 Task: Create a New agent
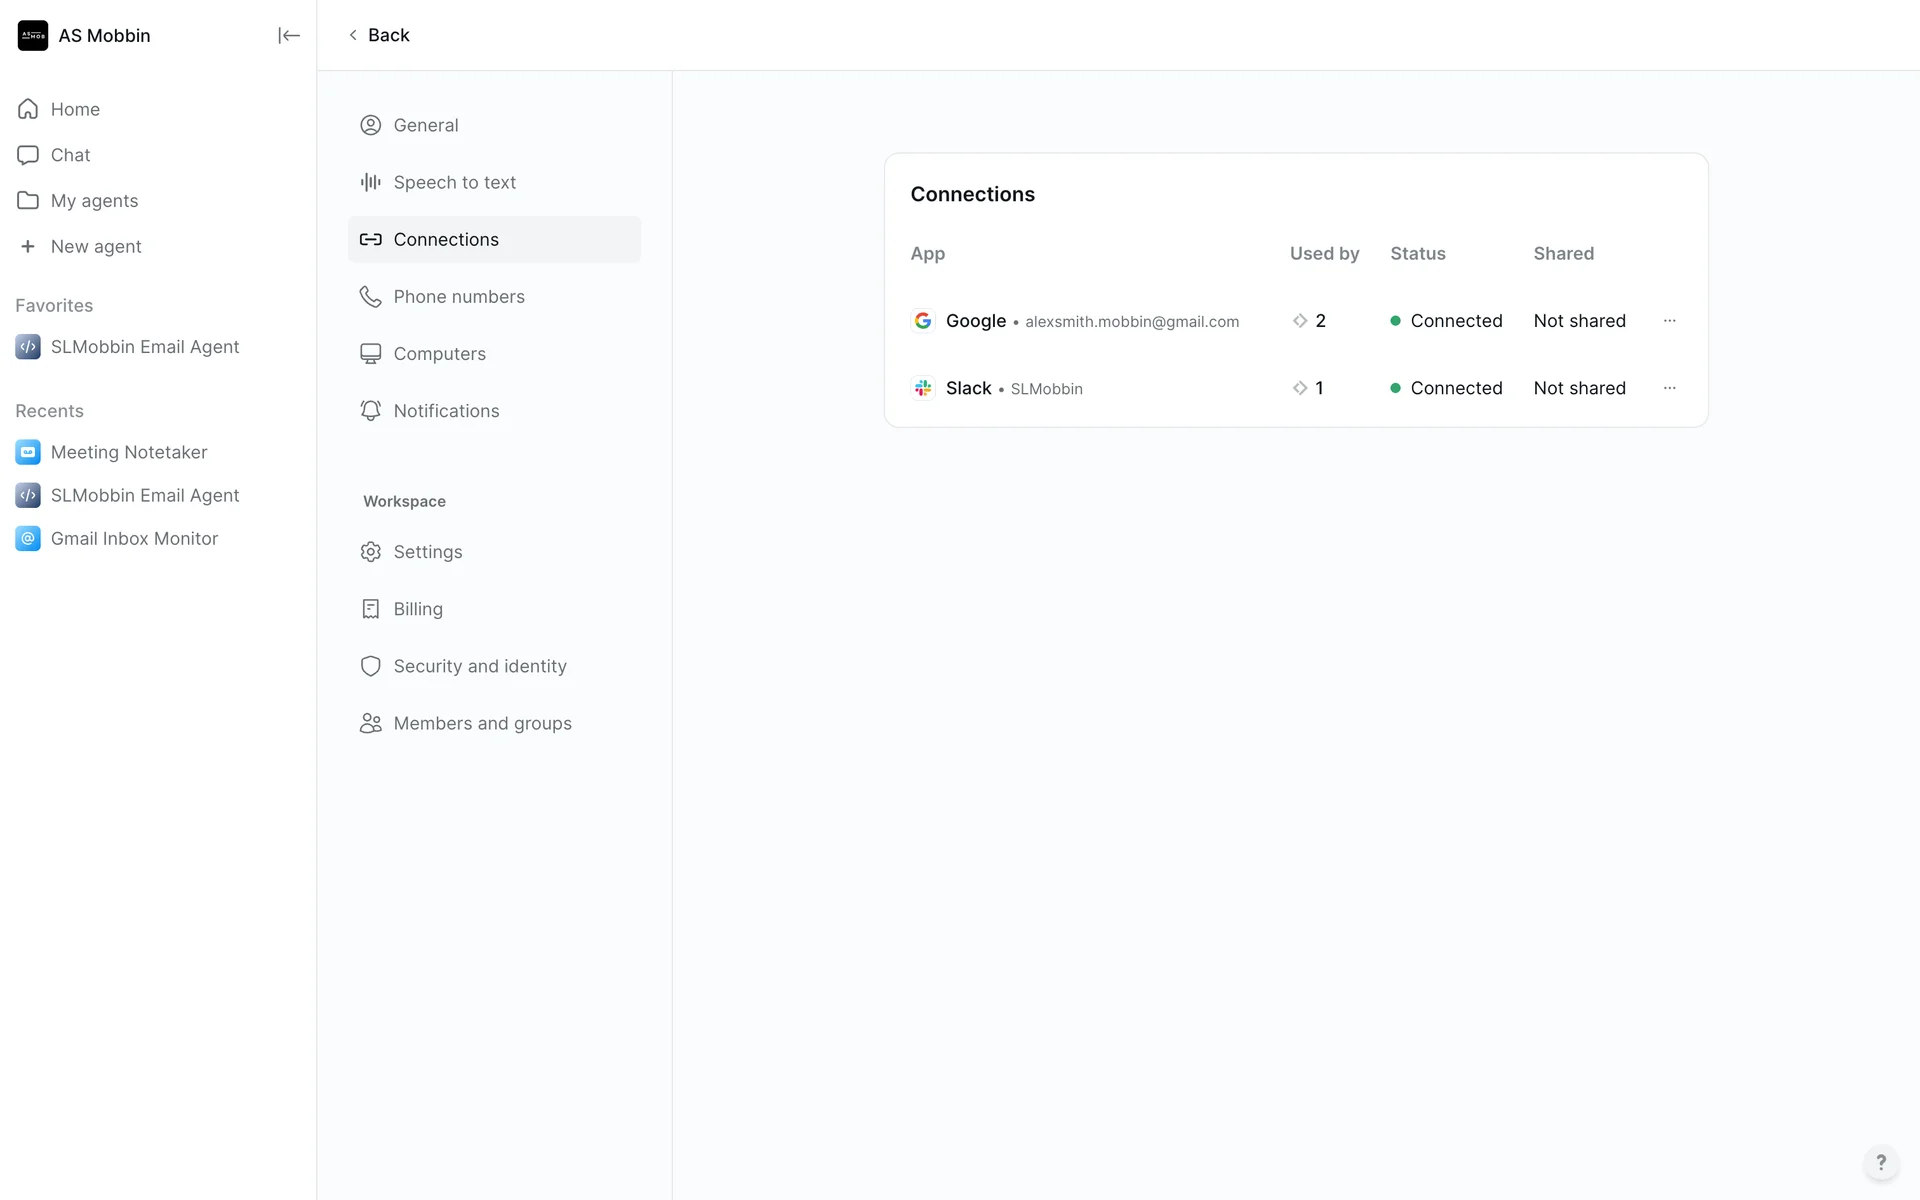coord(95,247)
